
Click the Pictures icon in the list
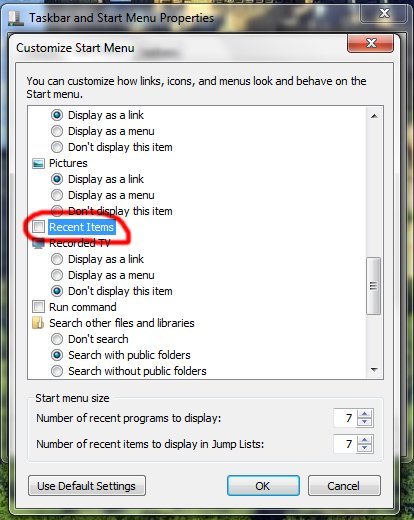point(38,163)
